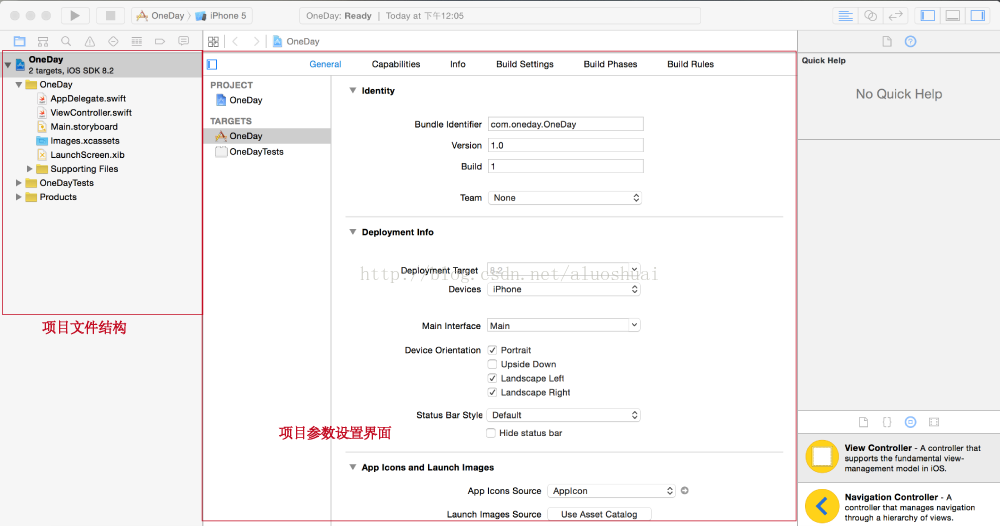Select the OneDay scheme in toolbar

(x=161, y=15)
